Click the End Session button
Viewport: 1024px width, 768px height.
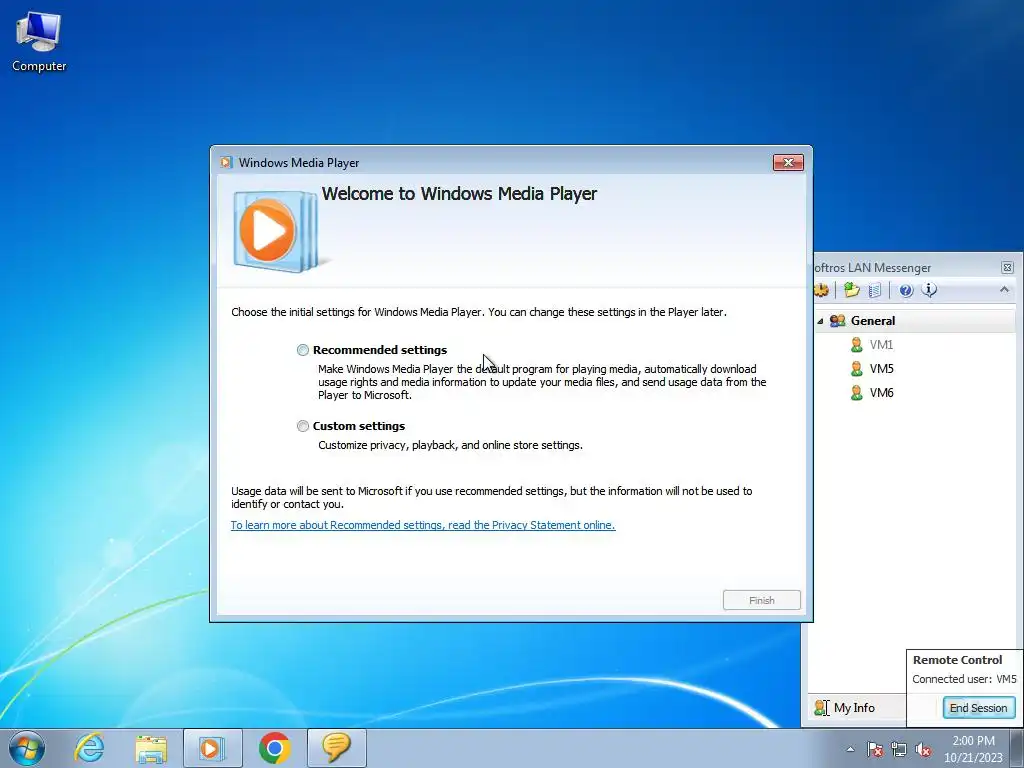(x=978, y=708)
